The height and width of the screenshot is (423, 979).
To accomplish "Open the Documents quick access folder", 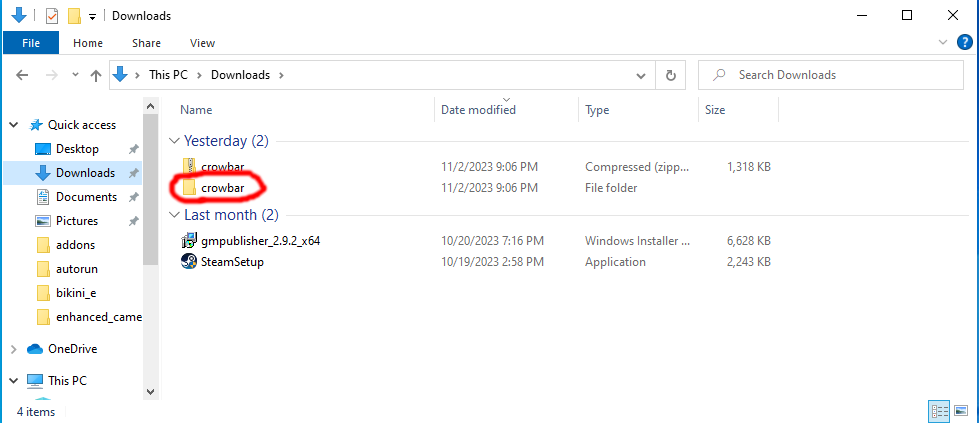I will coord(86,197).
